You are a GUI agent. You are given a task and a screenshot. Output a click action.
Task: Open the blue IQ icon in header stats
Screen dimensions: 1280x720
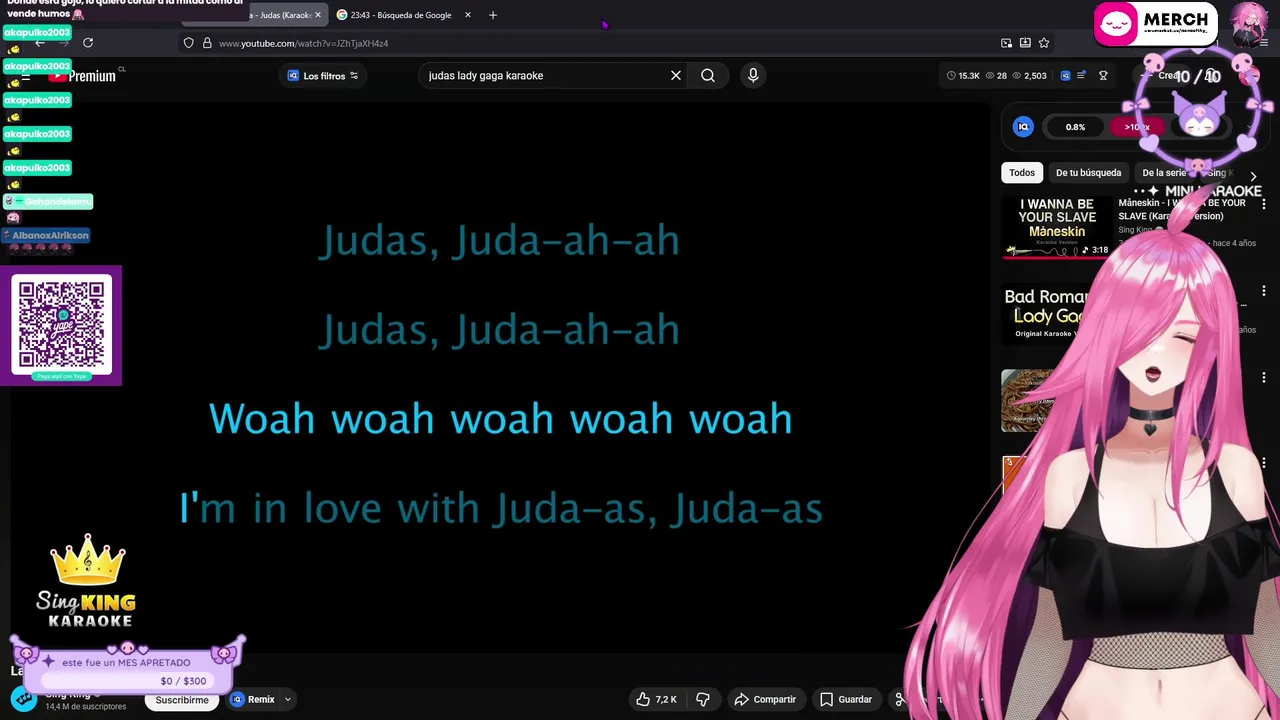[1065, 76]
